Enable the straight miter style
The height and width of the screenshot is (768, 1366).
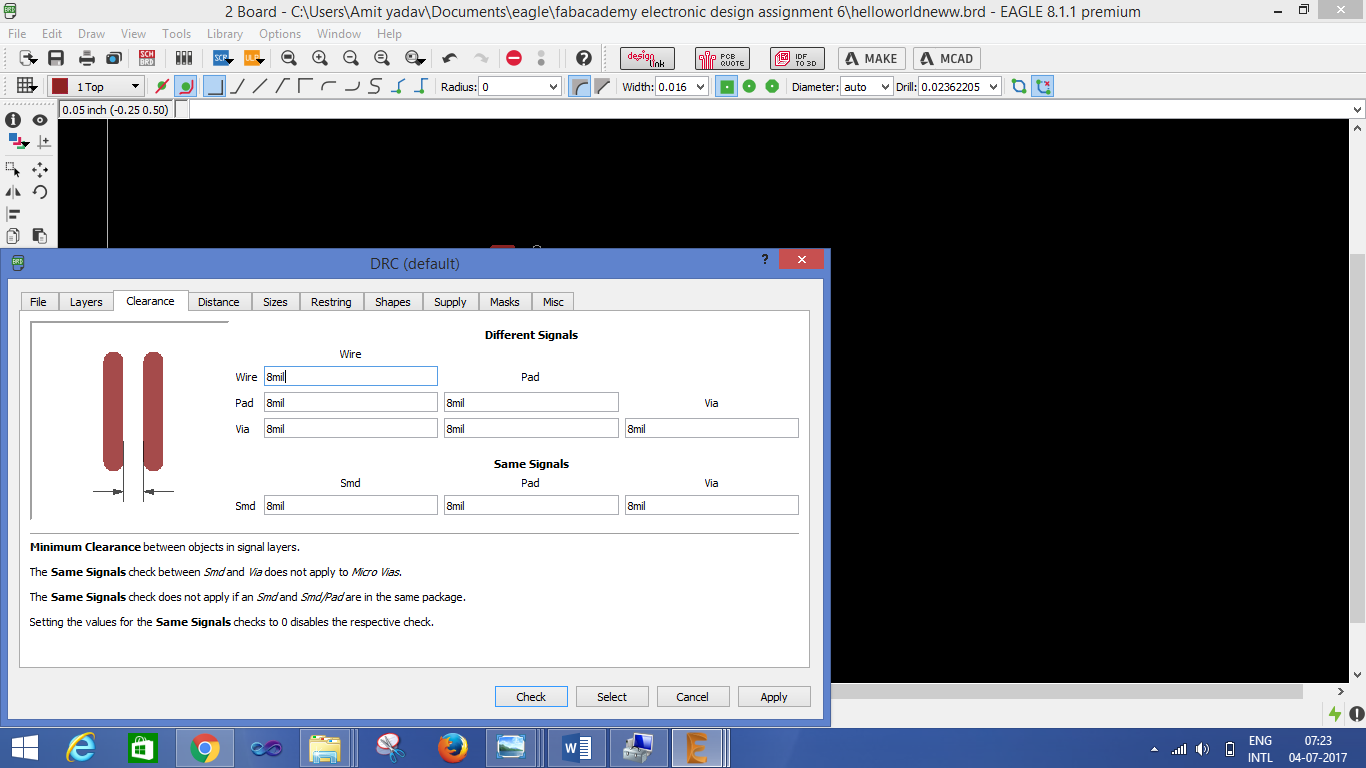pyautogui.click(x=602, y=87)
